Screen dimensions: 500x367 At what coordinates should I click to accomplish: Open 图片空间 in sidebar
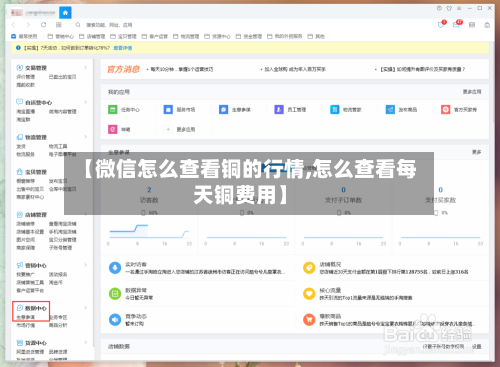[x=26, y=240]
